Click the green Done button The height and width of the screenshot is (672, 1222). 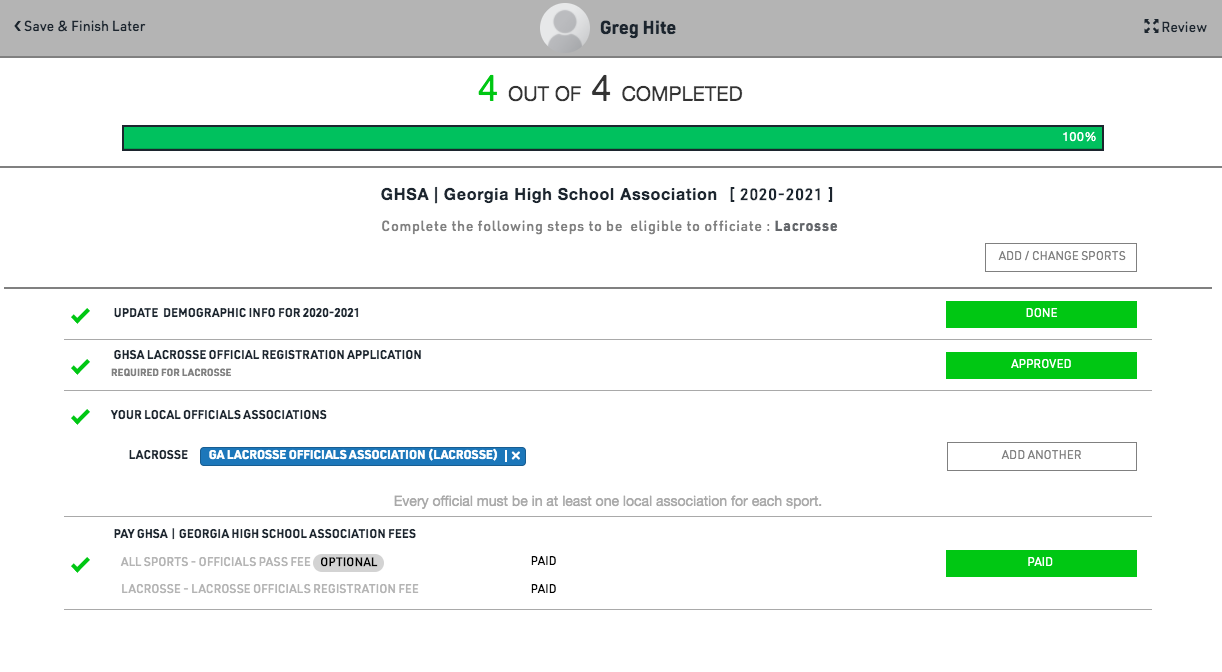point(1041,314)
